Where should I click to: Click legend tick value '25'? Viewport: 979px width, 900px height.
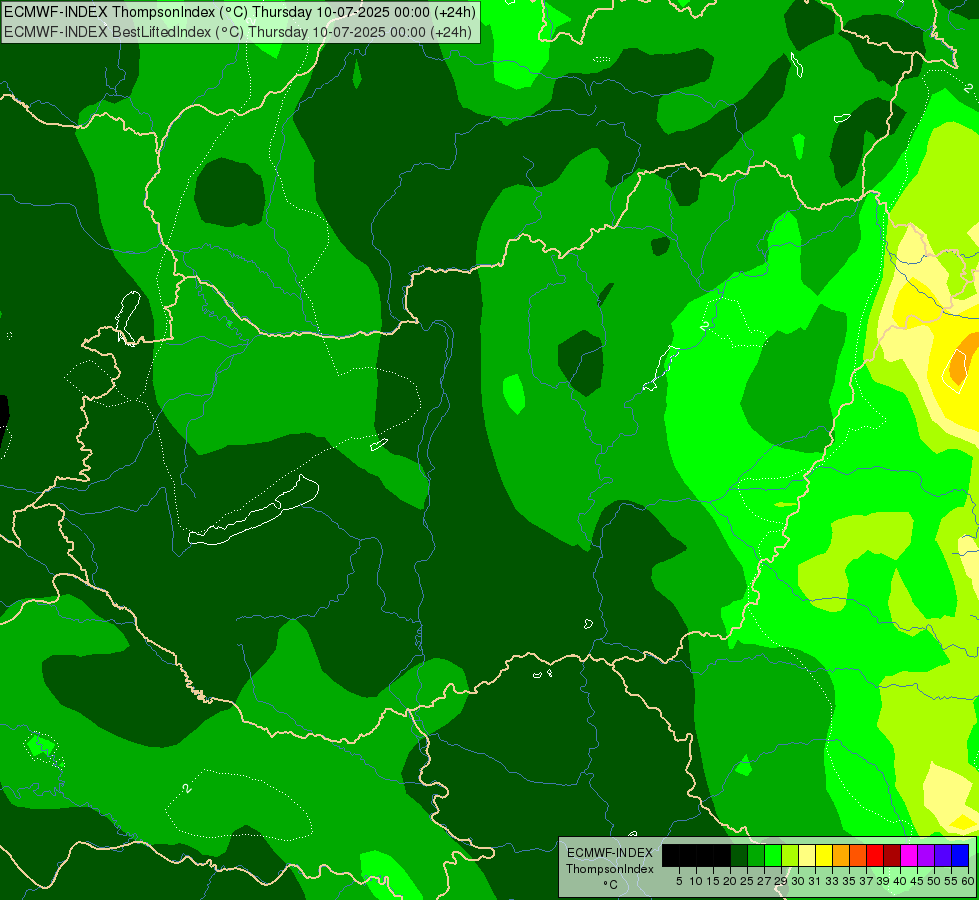point(747,881)
